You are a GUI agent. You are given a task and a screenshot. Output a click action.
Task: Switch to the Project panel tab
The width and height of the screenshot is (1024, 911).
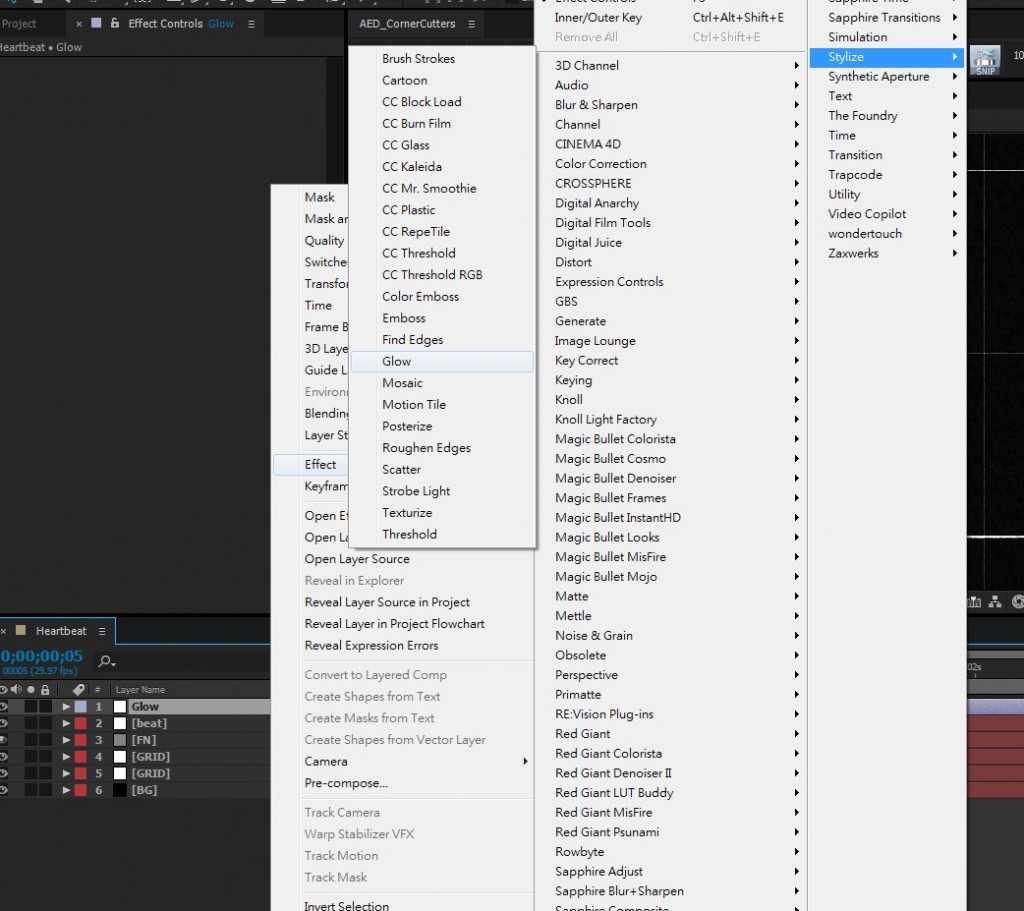19,23
